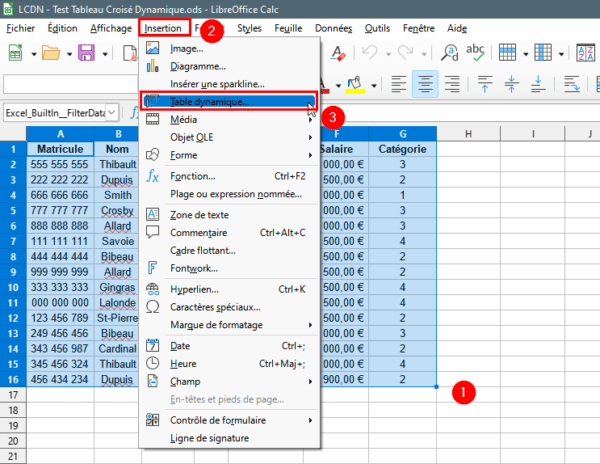600x464 pixels.
Task: Click the Commentaire bubble icon
Action: tap(153, 232)
